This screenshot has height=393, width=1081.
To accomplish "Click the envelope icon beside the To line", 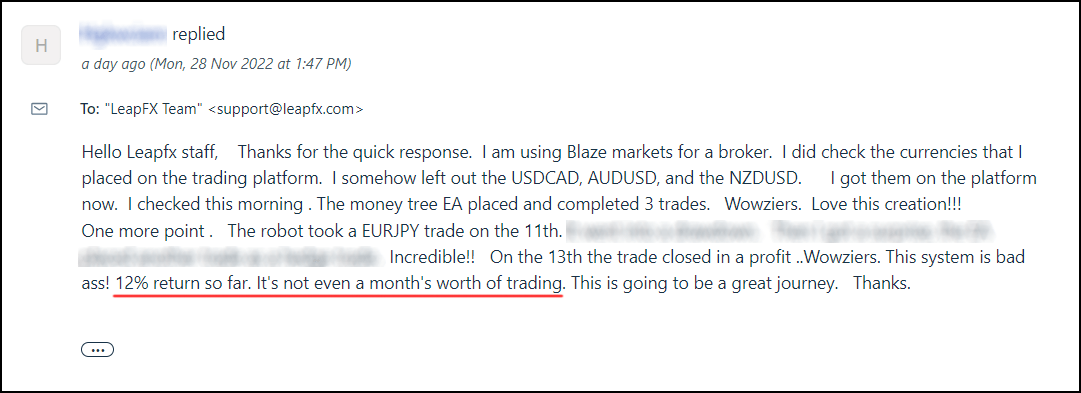I will (40, 108).
